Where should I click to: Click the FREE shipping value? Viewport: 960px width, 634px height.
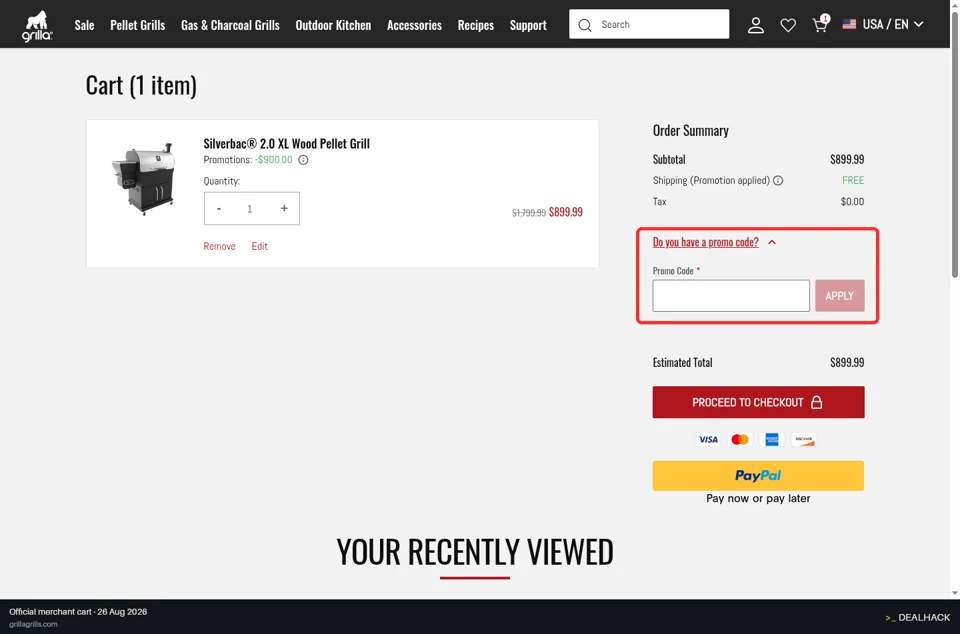click(853, 181)
